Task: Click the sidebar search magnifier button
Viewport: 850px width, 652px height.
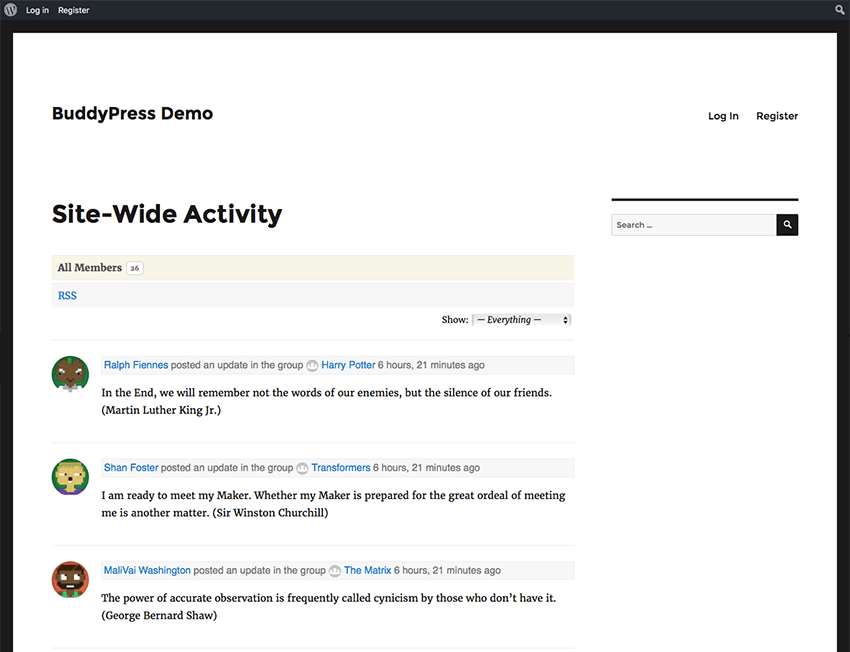Action: (786, 224)
